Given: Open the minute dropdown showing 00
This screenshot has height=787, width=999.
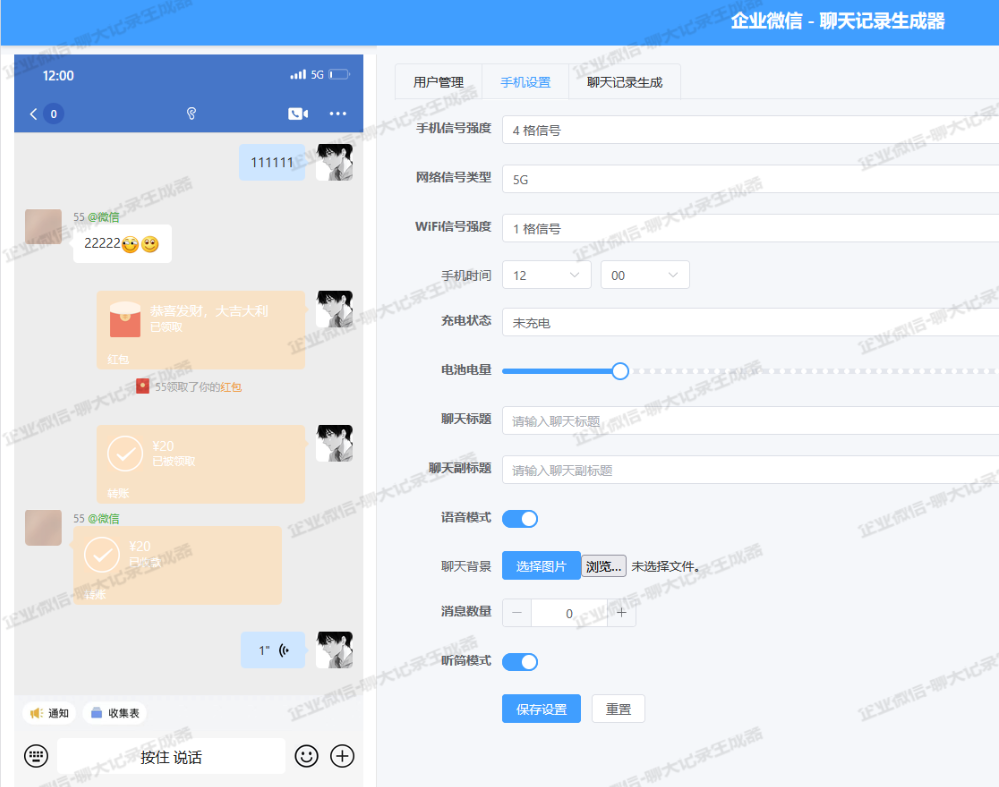Looking at the screenshot, I should click(645, 275).
